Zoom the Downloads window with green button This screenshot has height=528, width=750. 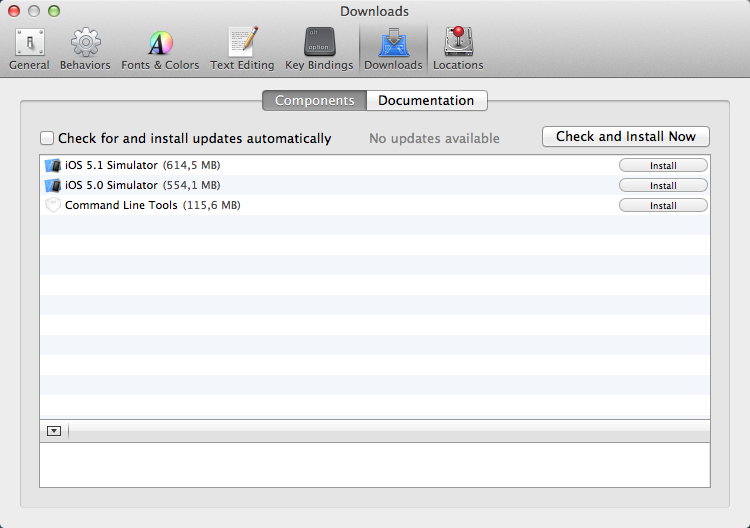pyautogui.click(x=54, y=11)
